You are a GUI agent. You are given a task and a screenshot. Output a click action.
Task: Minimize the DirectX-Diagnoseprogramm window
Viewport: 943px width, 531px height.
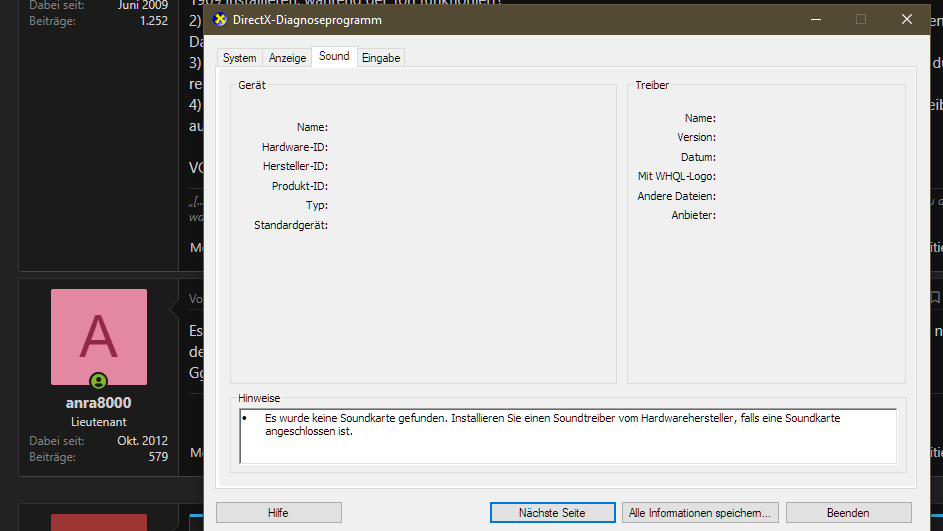pos(816,19)
